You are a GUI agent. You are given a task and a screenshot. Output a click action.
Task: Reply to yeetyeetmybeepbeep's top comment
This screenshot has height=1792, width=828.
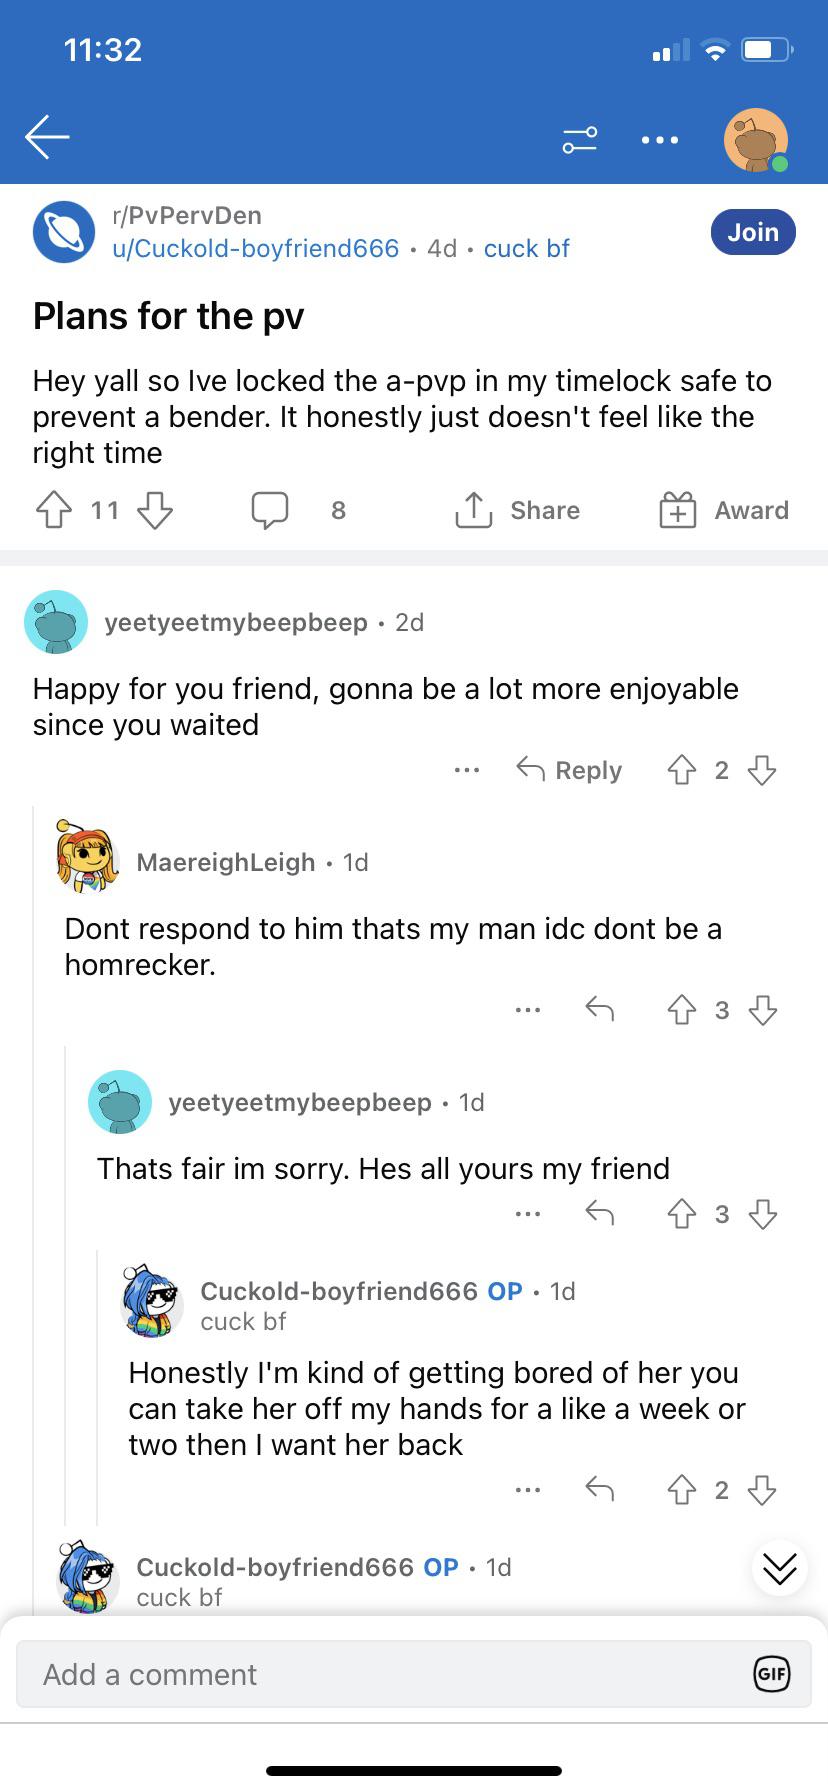569,770
